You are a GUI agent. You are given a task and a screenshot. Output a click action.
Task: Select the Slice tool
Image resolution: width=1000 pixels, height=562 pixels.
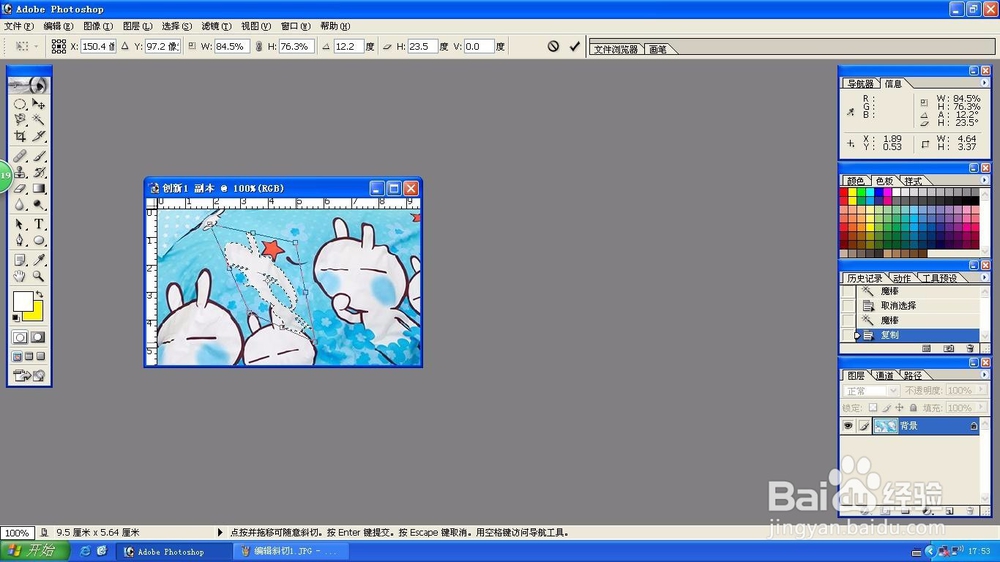point(39,135)
